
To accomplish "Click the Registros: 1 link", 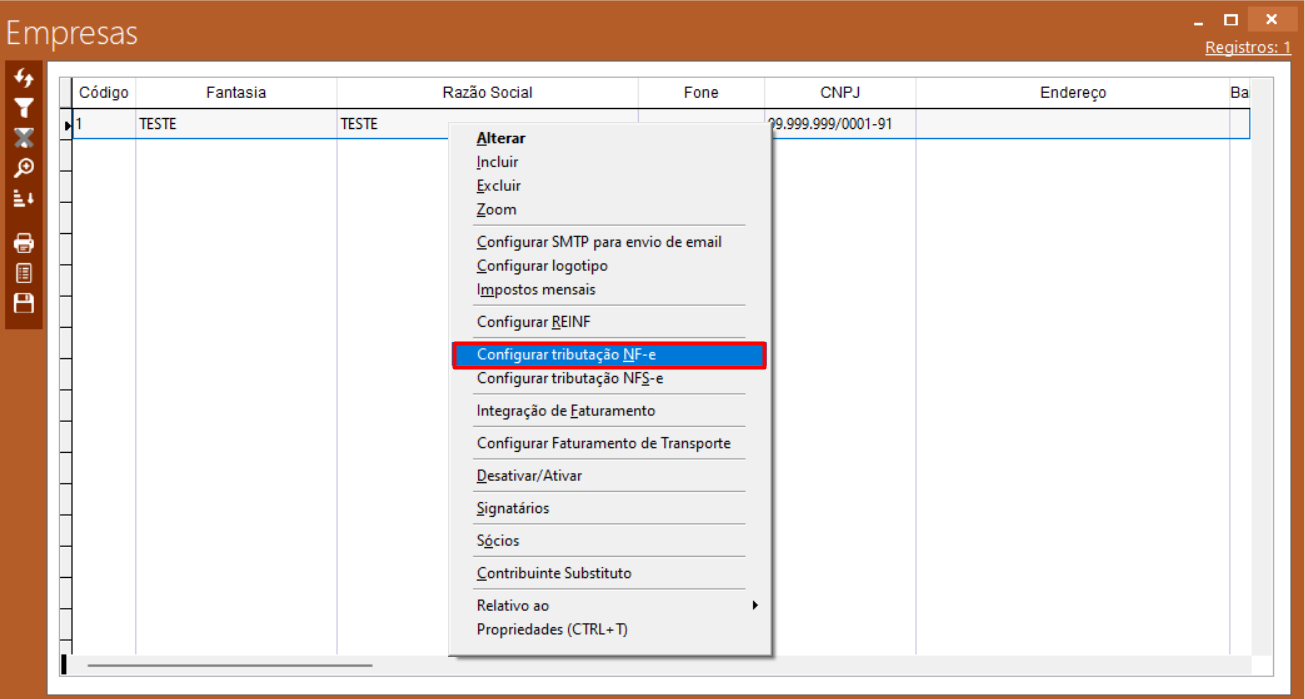I will click(1247, 47).
